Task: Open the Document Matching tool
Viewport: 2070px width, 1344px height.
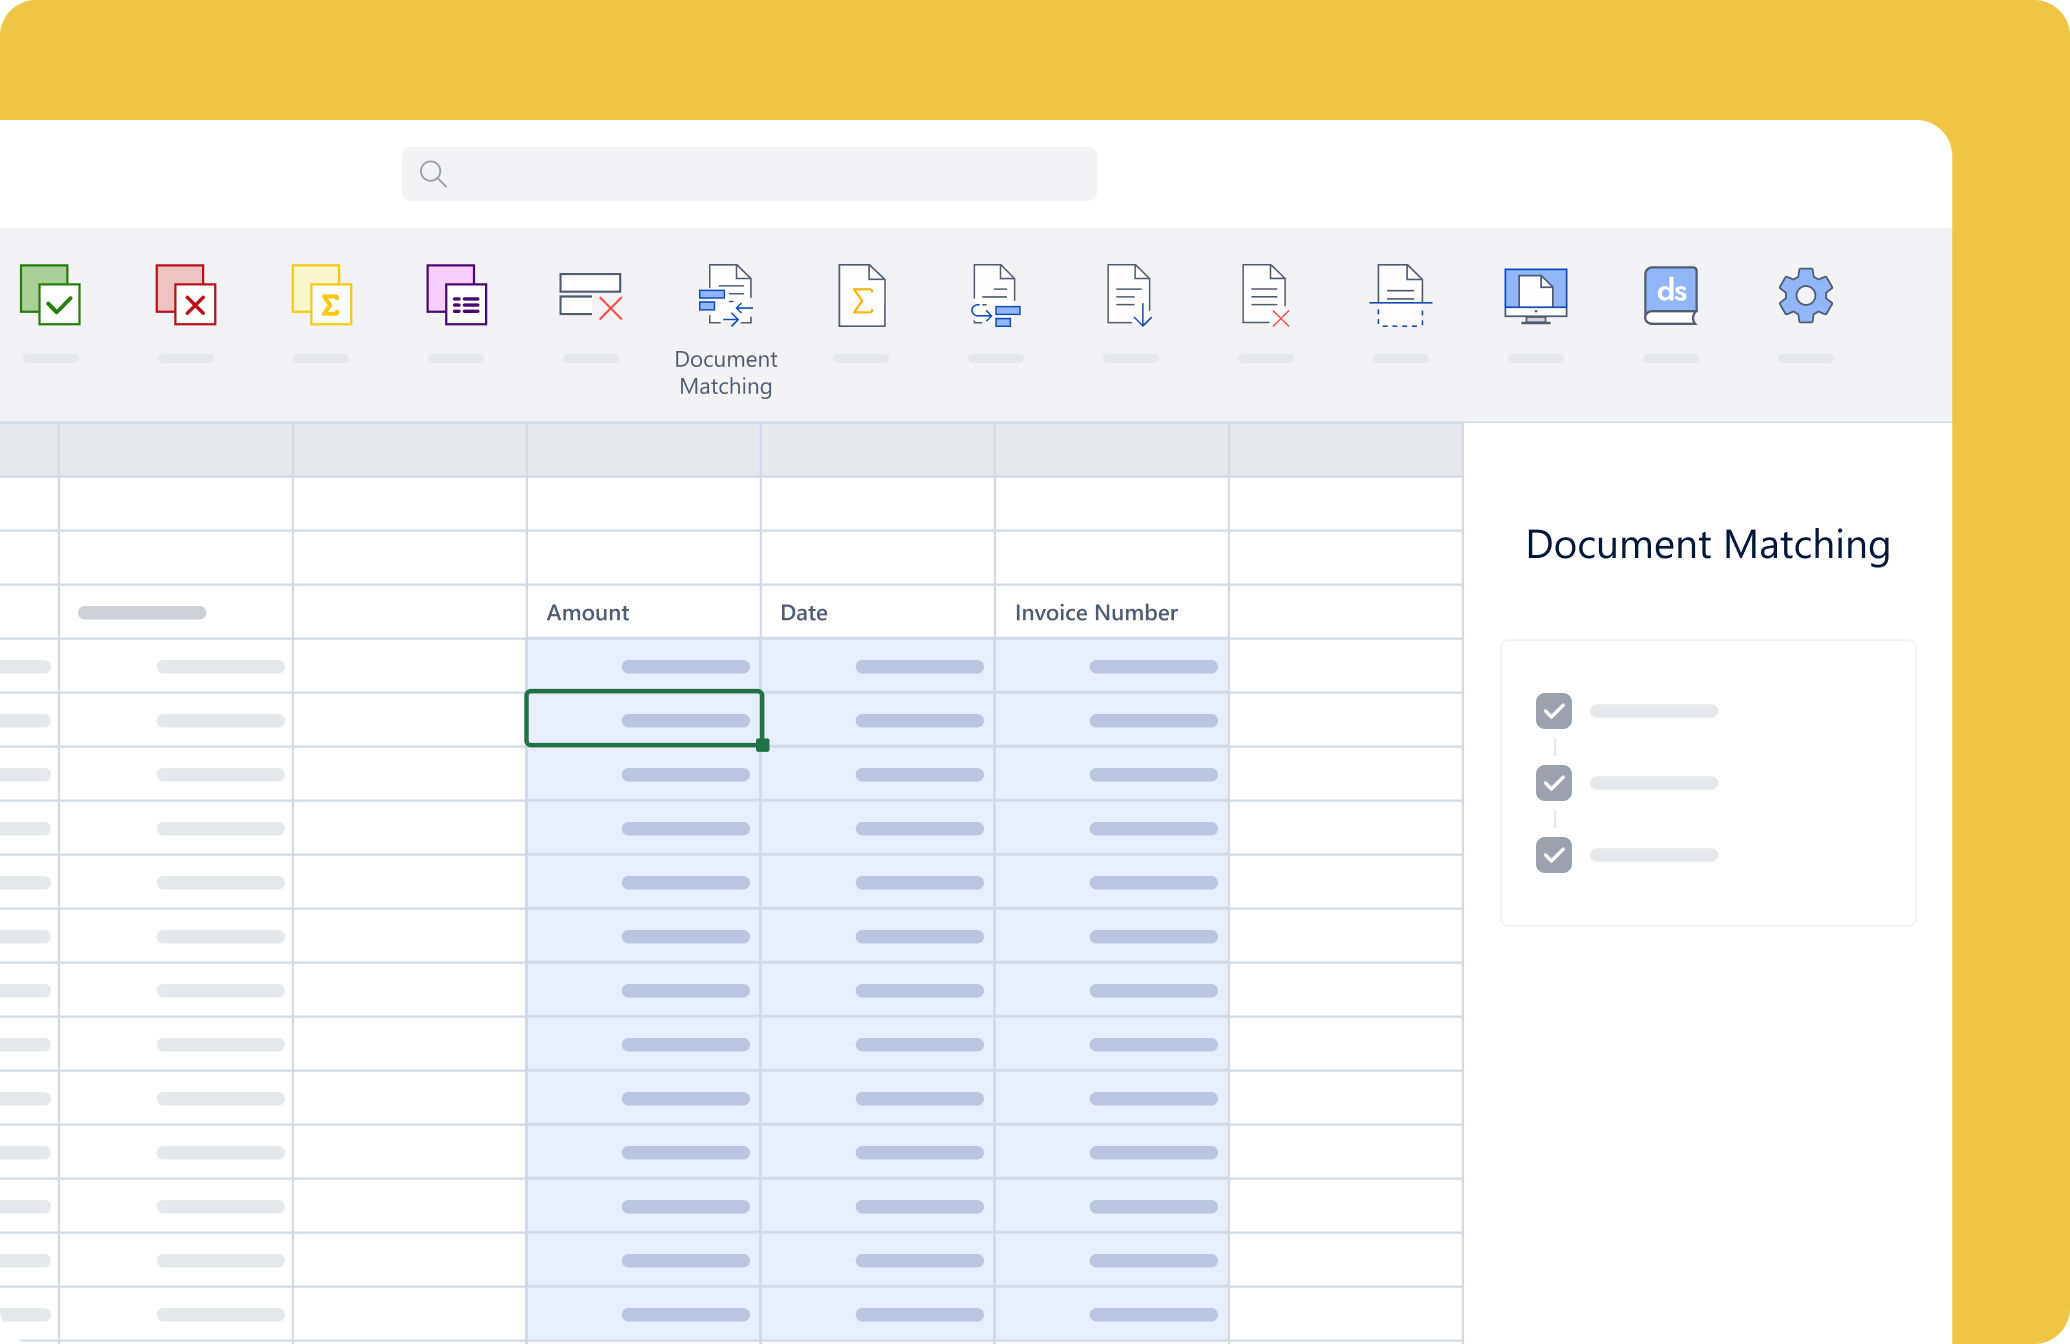Action: pyautogui.click(x=726, y=297)
